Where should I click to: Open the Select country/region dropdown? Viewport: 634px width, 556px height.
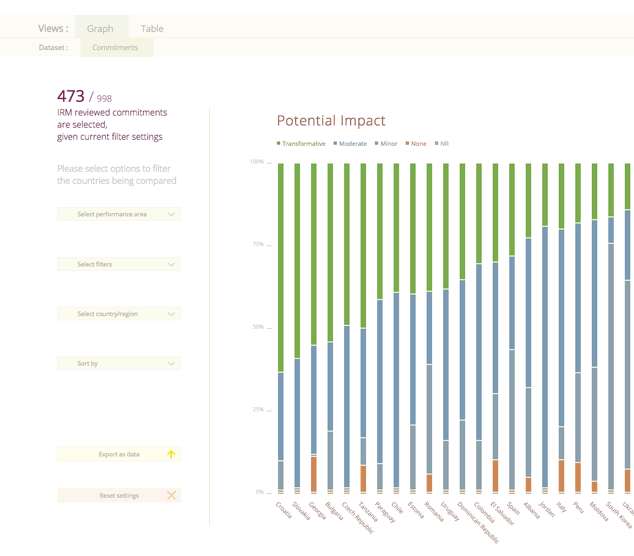pos(119,314)
